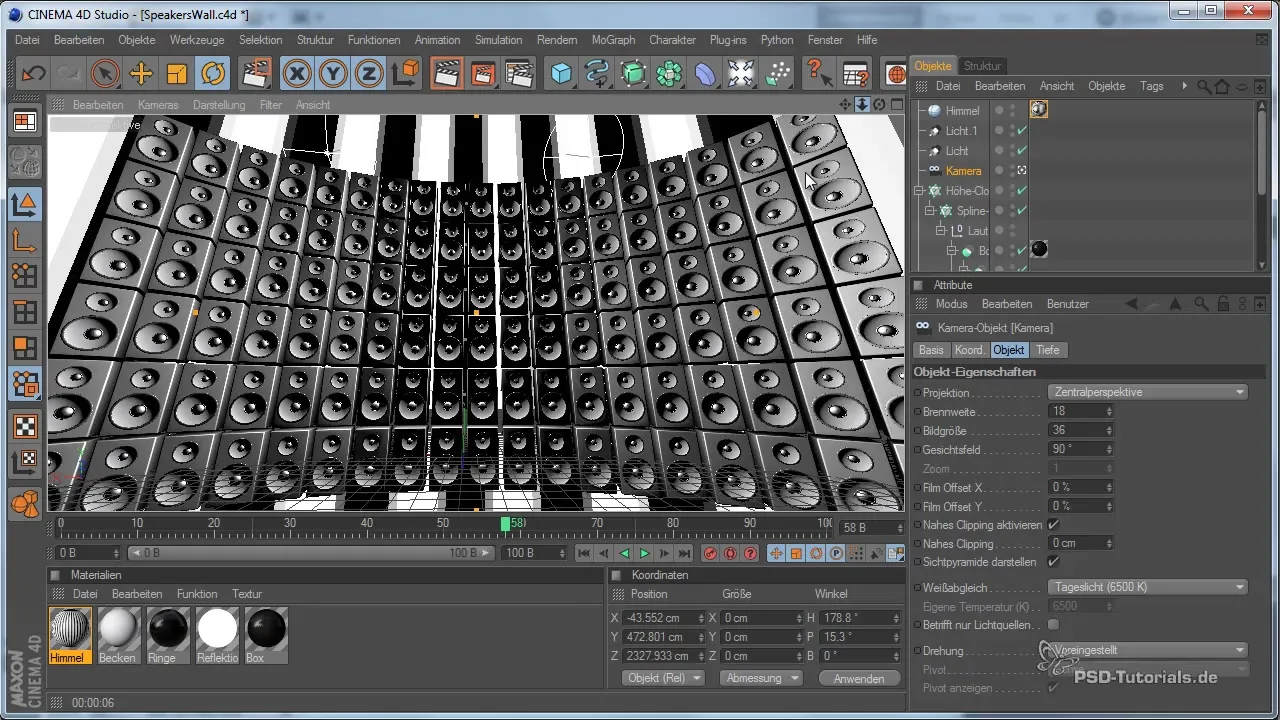1280x720 pixels.
Task: Render to picture viewer
Action: [x=483, y=74]
